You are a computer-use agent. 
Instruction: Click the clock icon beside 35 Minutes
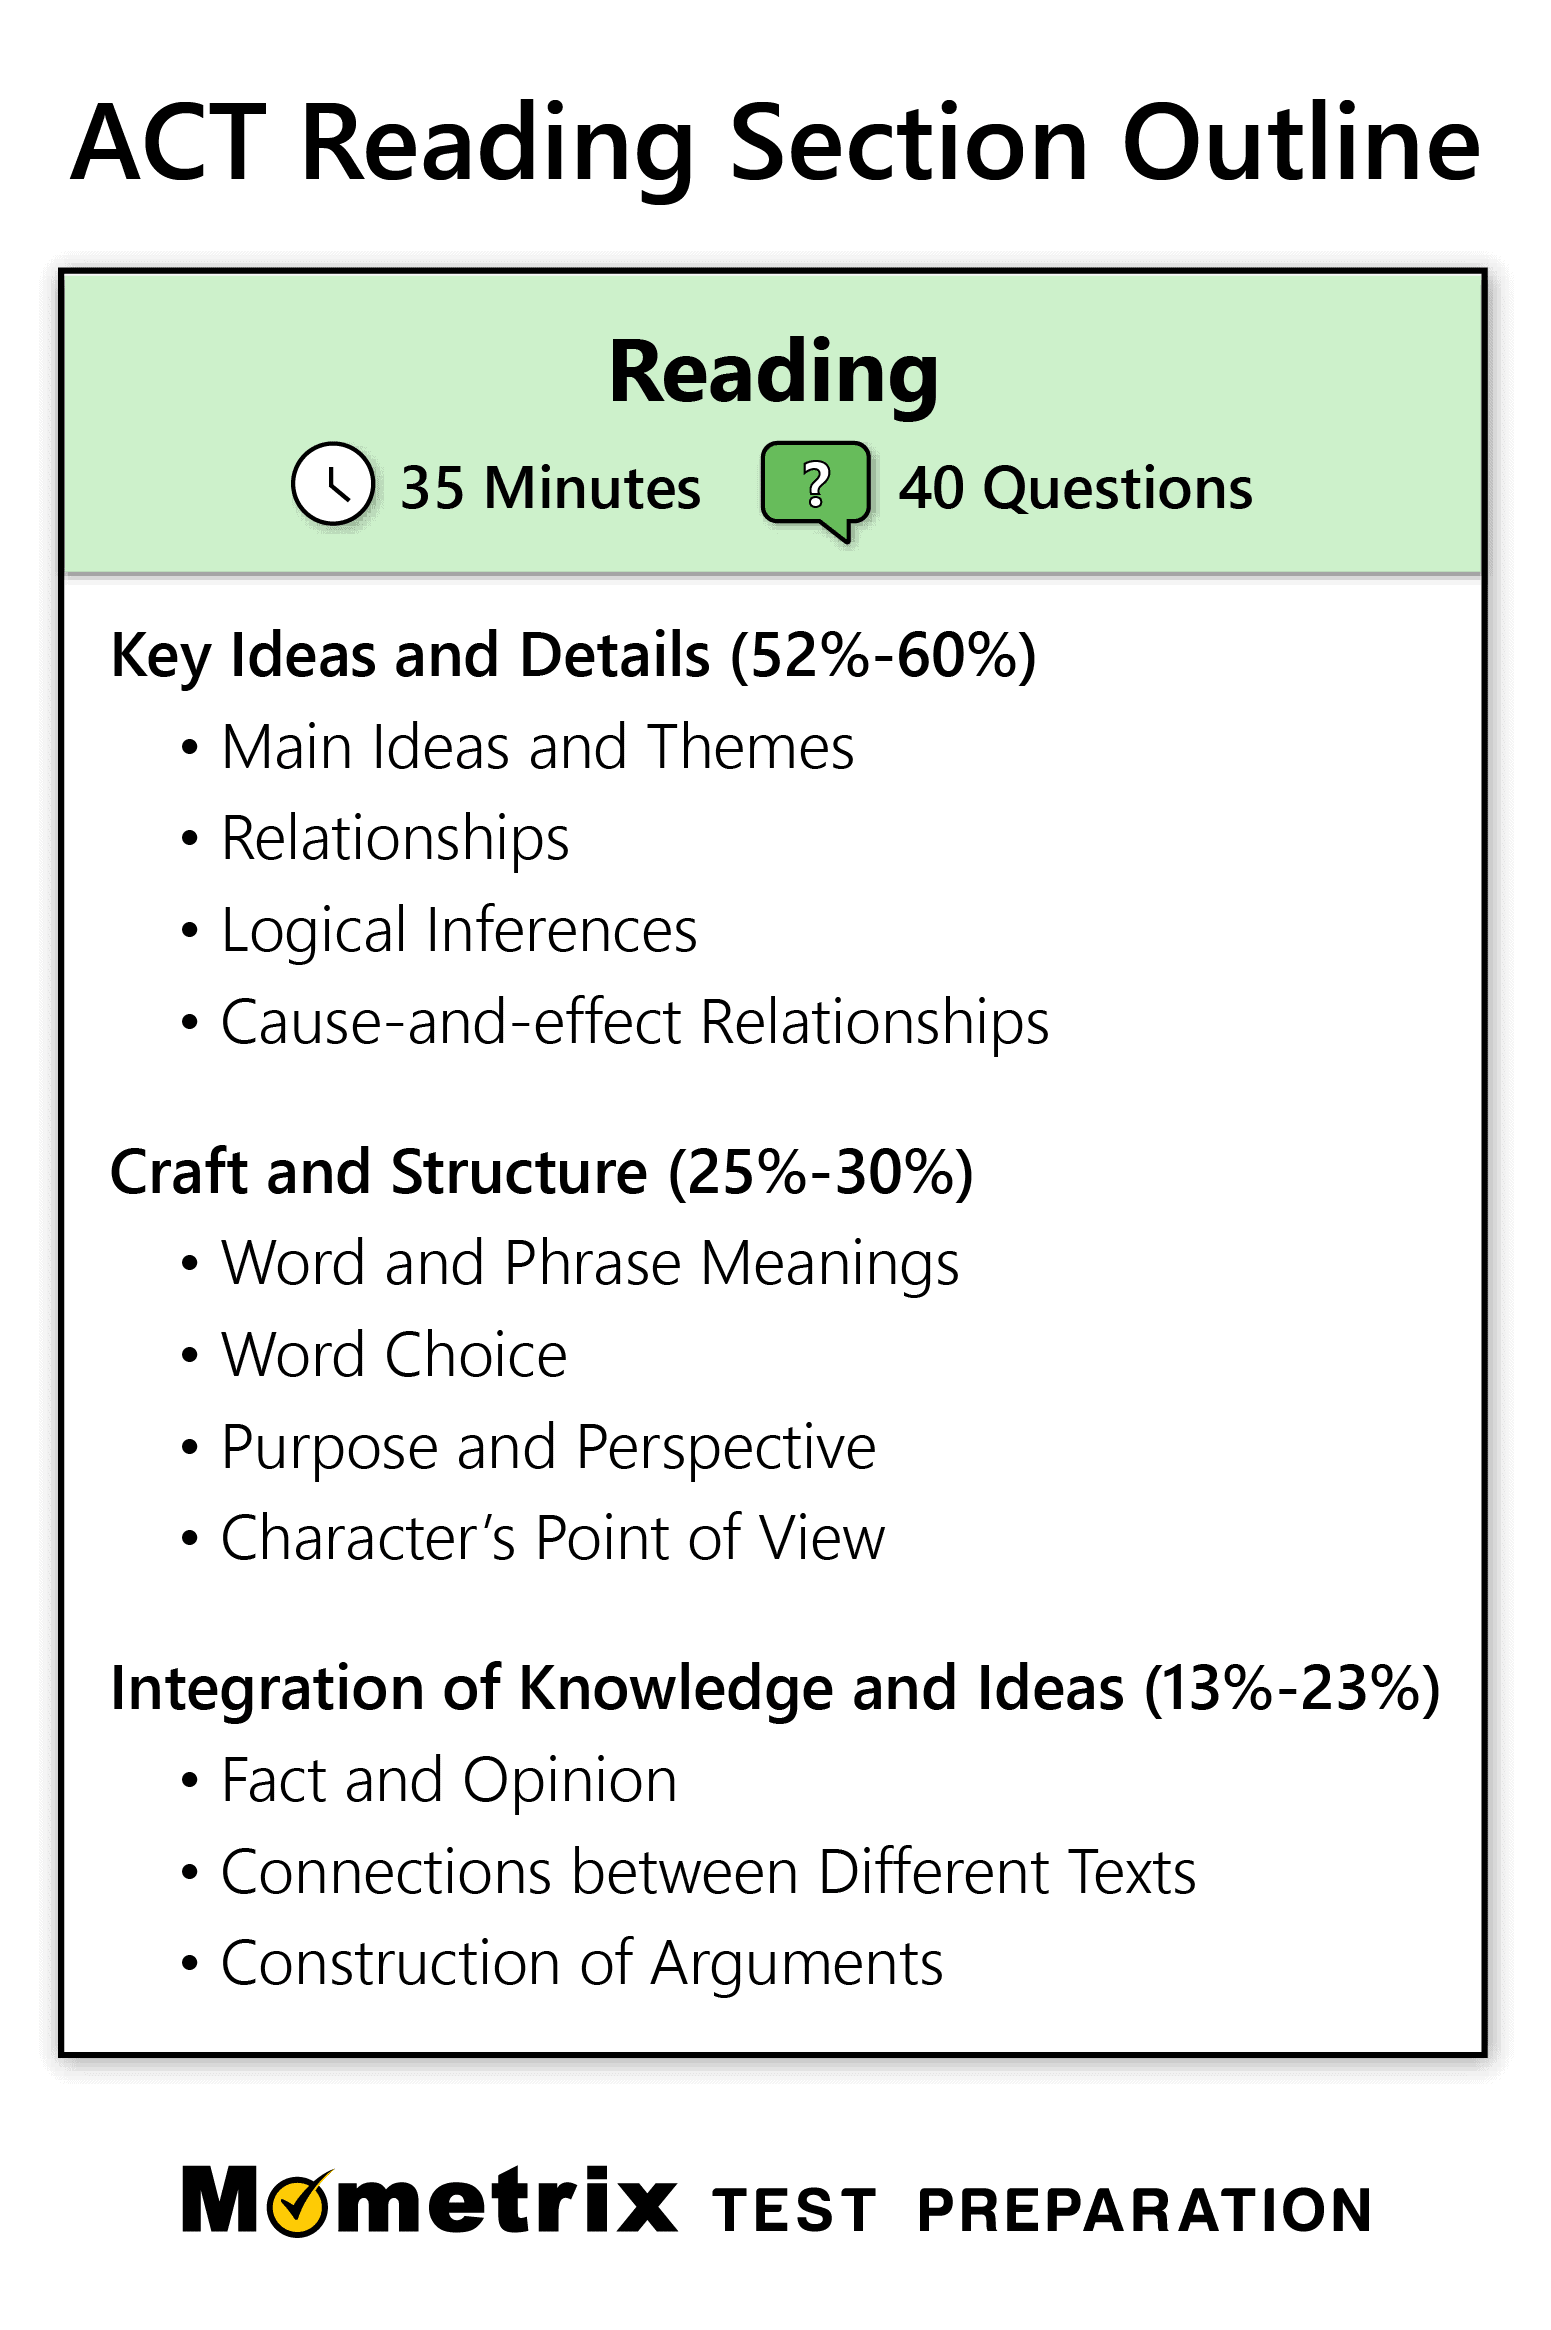(333, 484)
